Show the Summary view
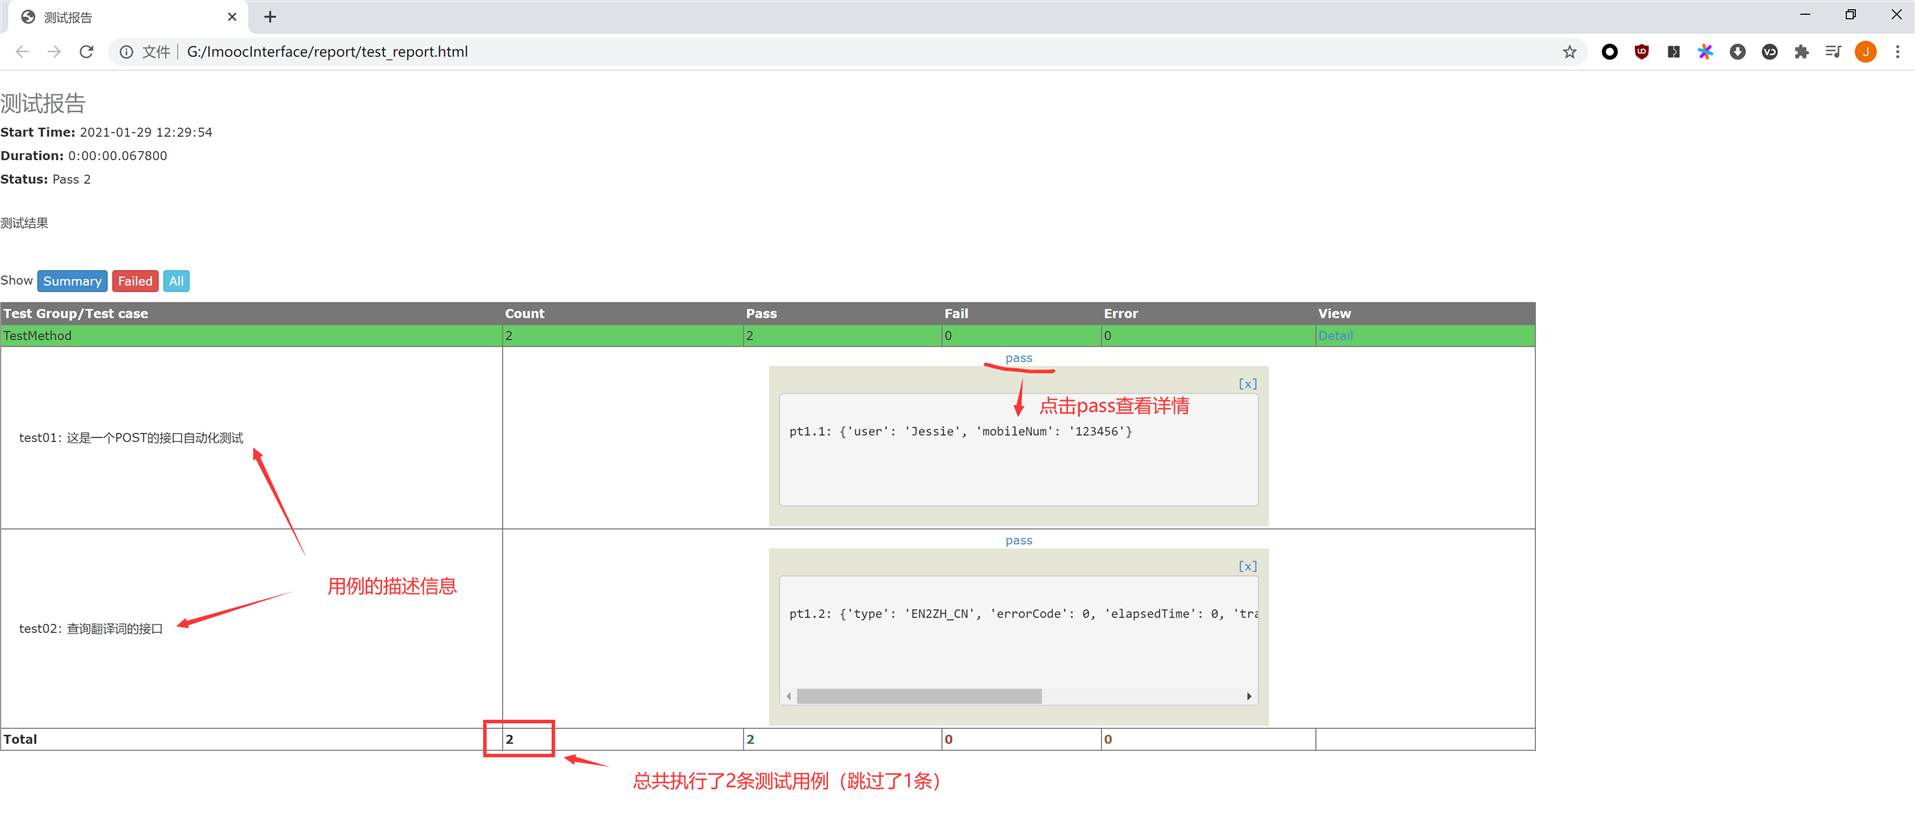The width and height of the screenshot is (1915, 817). pyautogui.click(x=72, y=281)
